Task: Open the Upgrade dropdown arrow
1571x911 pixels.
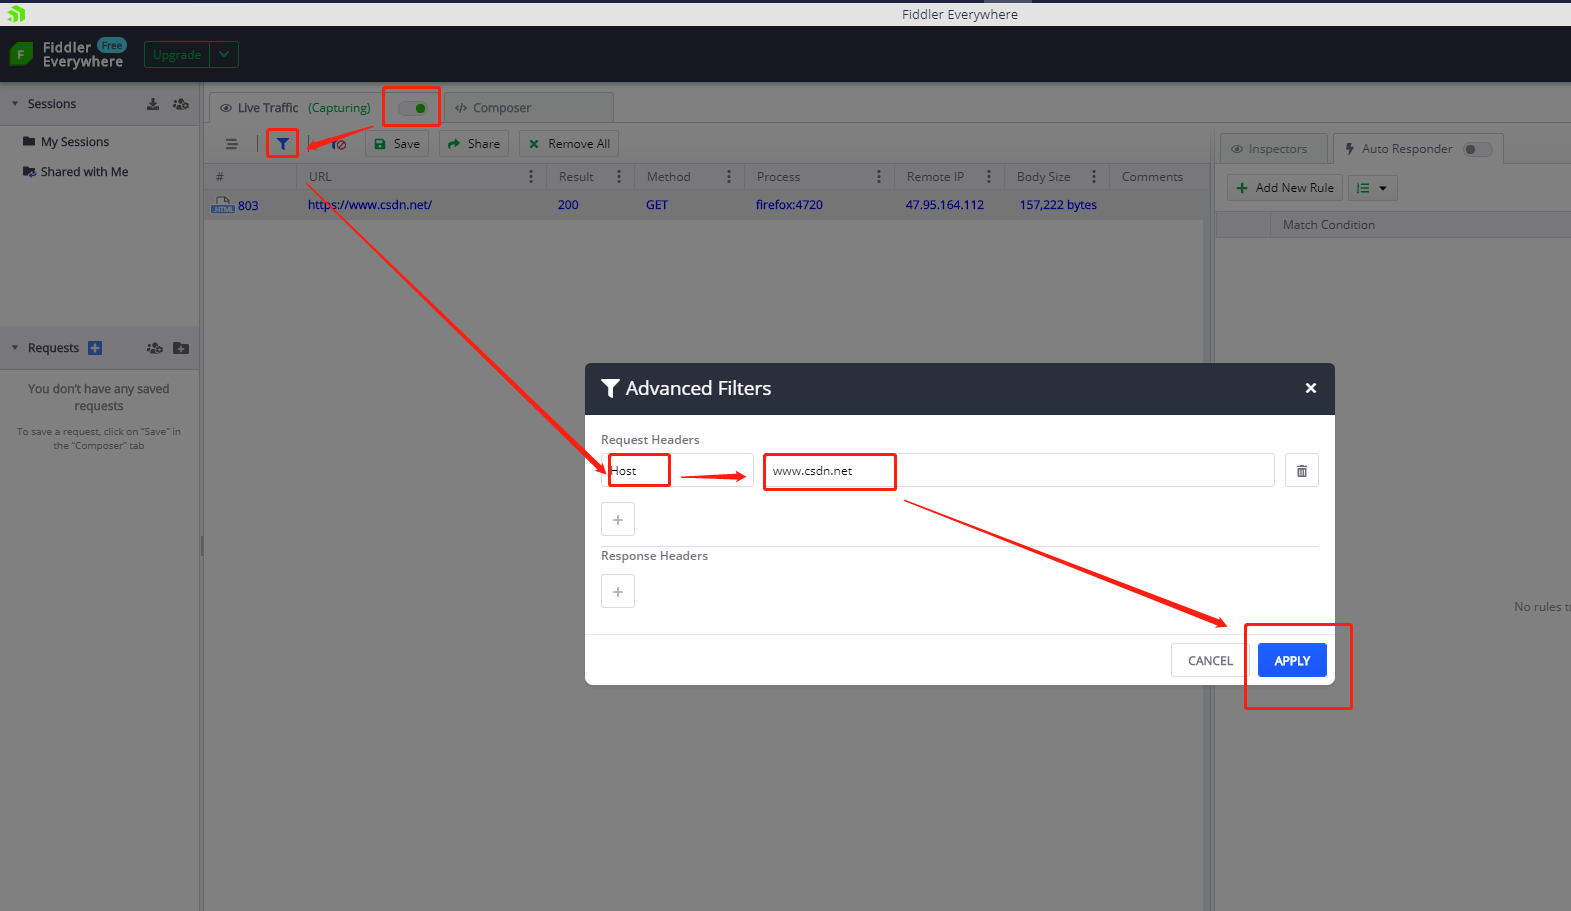Action: click(224, 55)
